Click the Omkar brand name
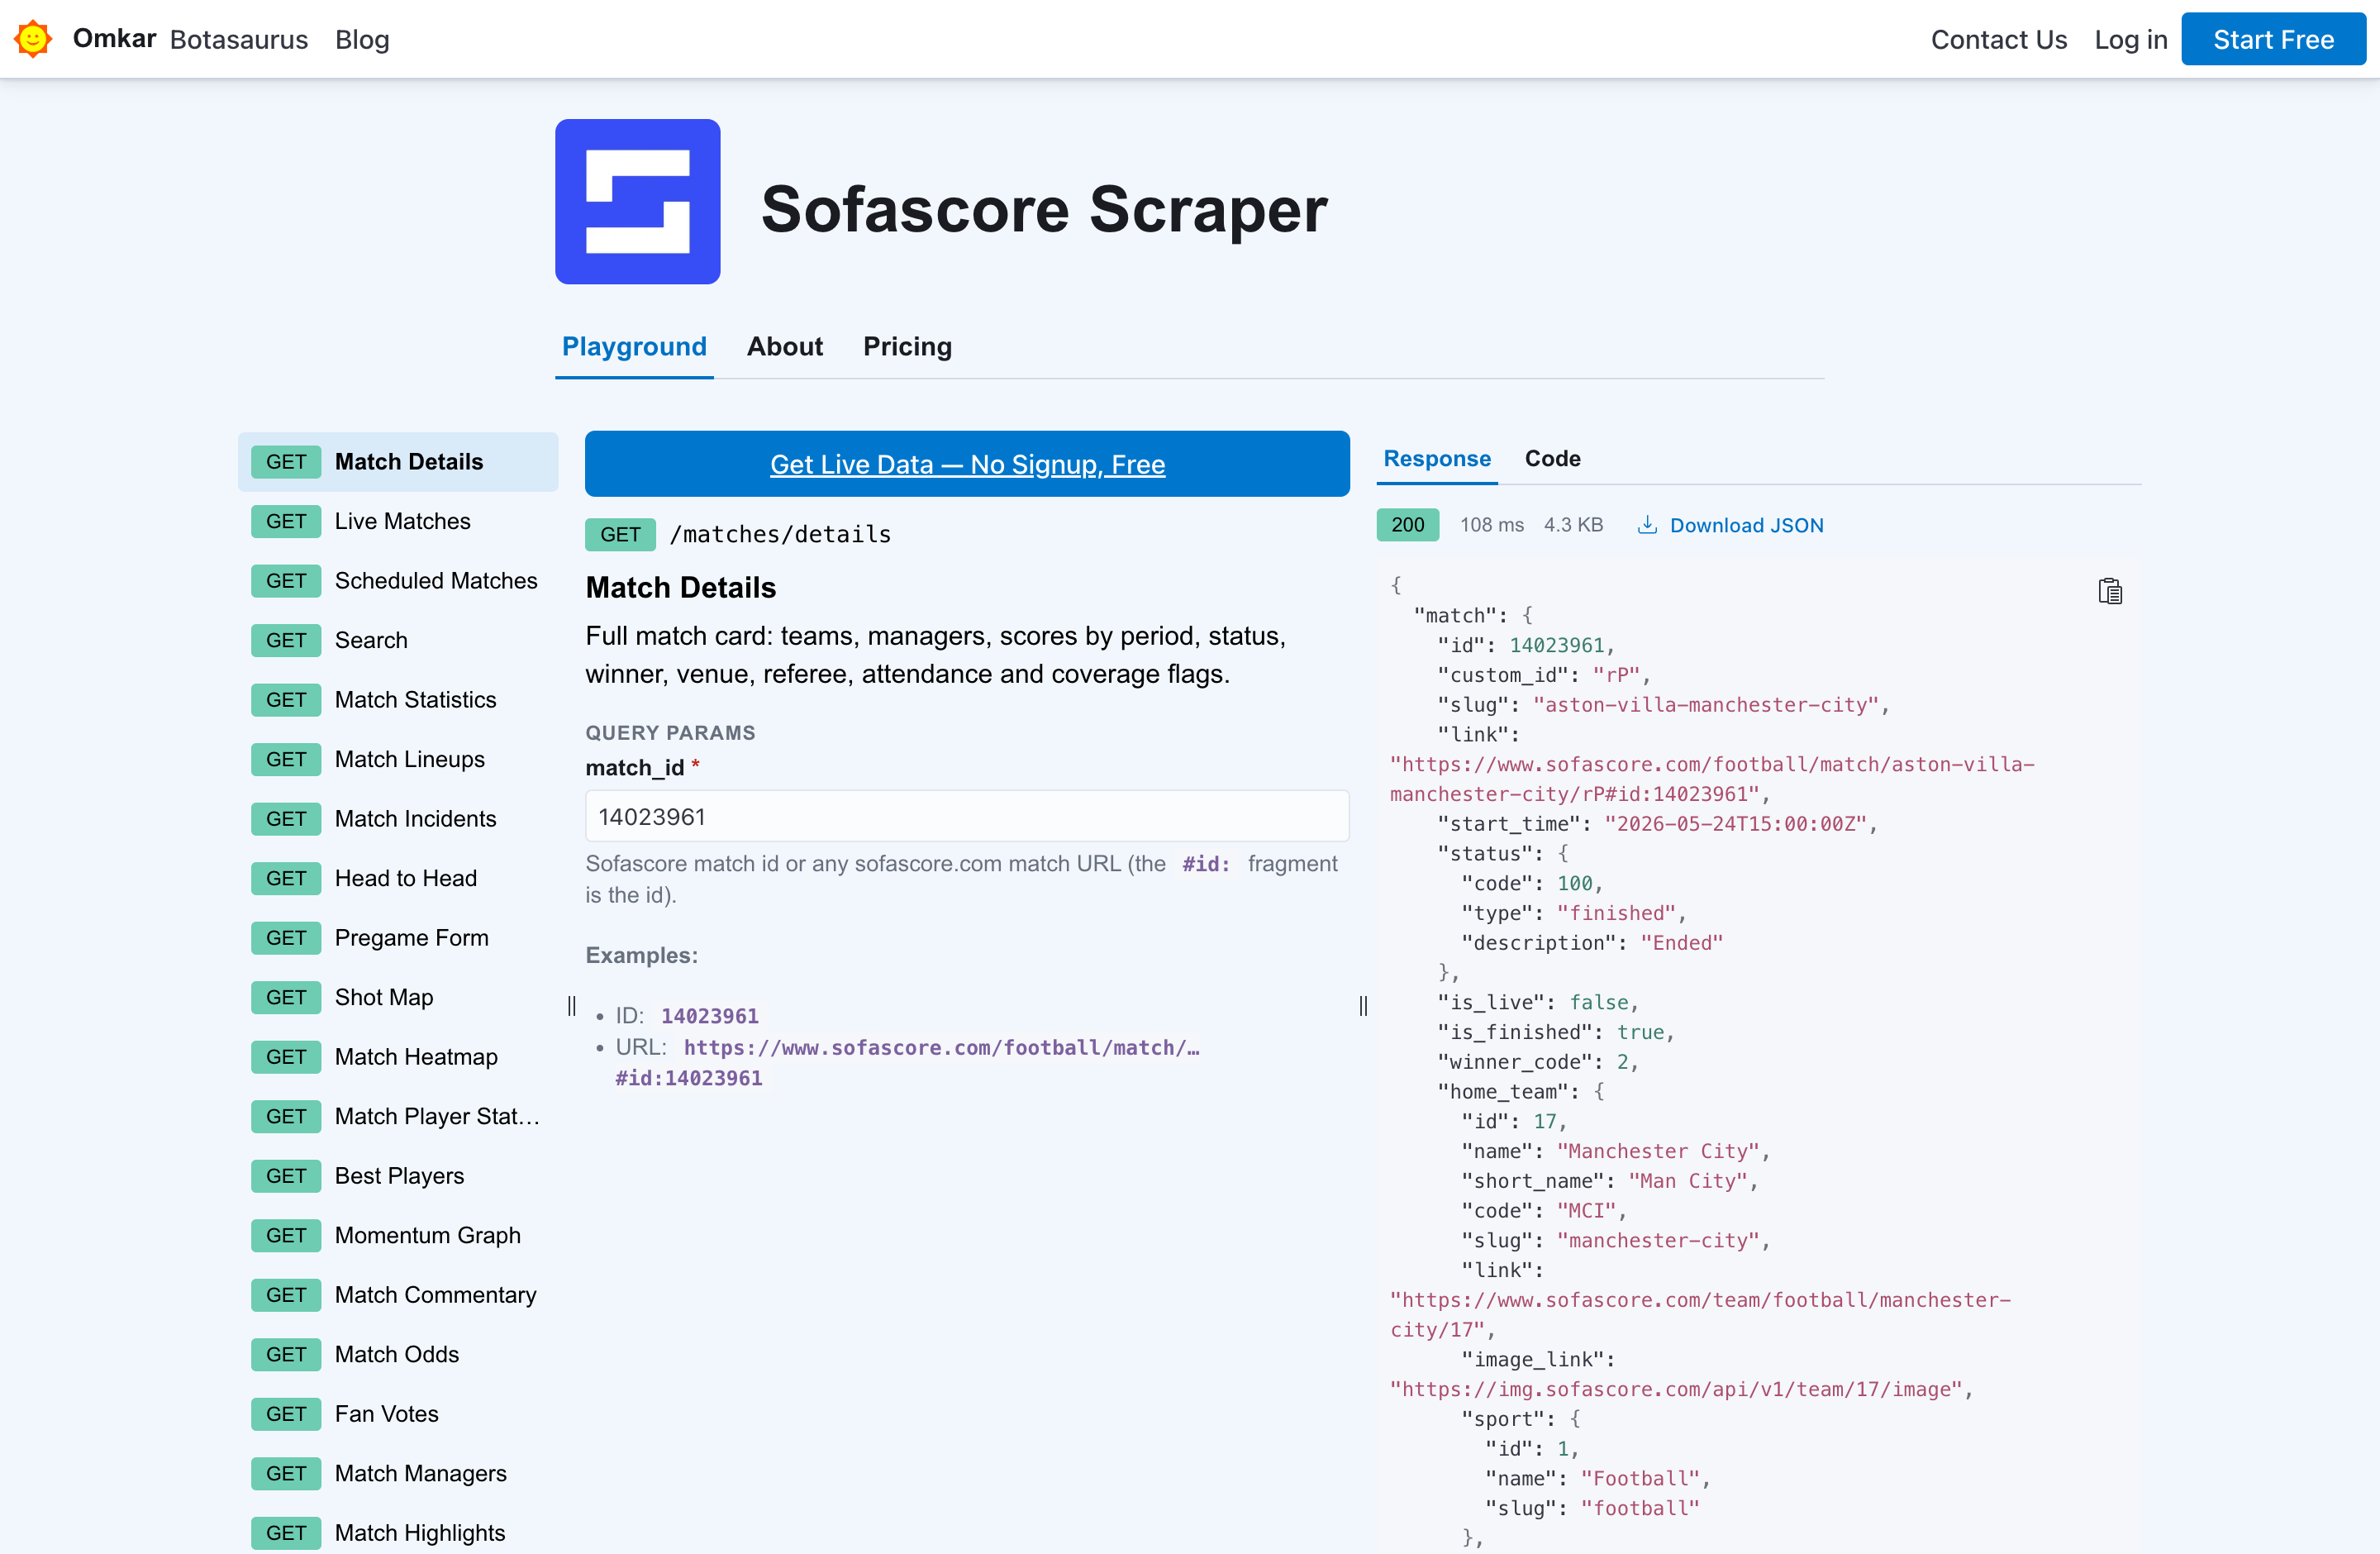Screen dimensions: 2380x1554 [x=114, y=38]
